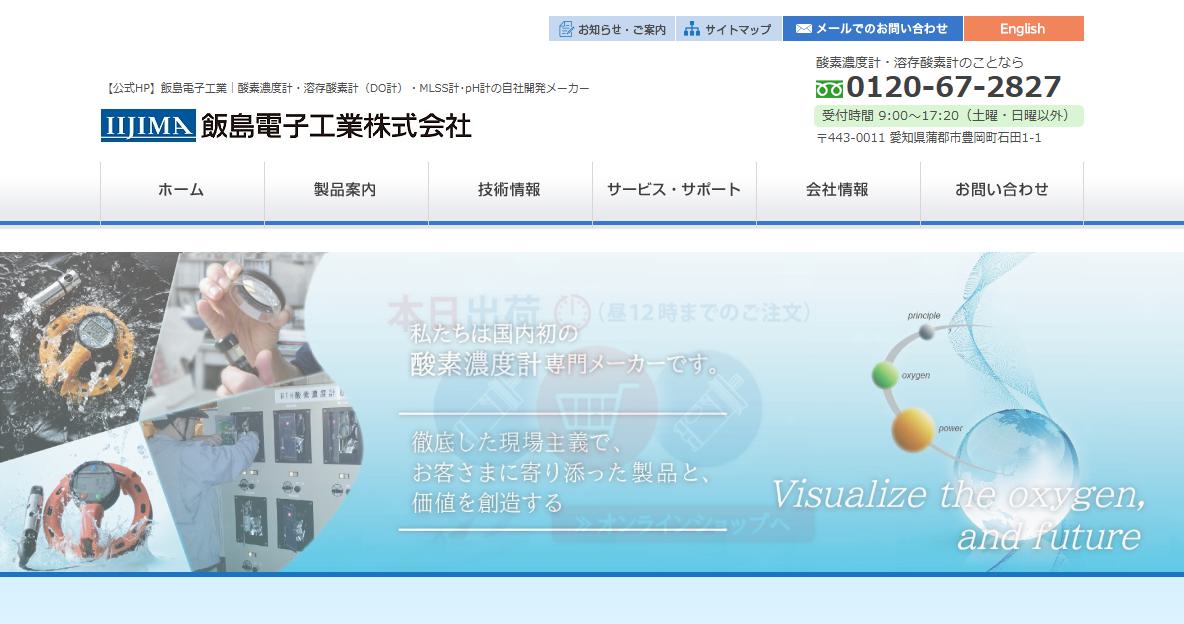Click the news notepad icon
Viewport: 1184px width, 624px height.
(x=566, y=29)
